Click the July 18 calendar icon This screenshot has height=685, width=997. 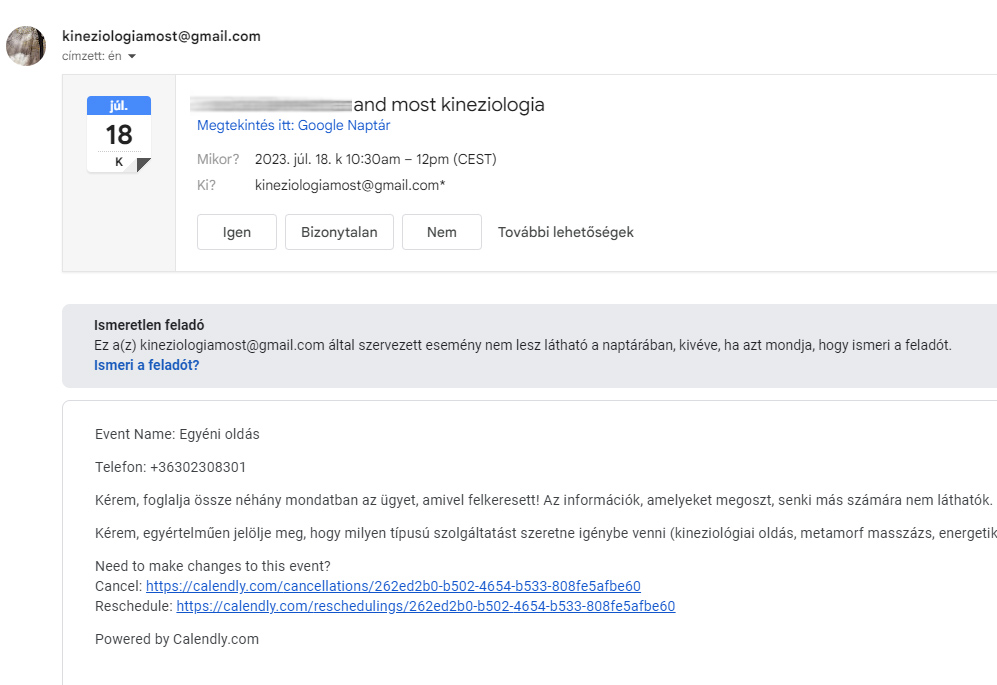click(119, 134)
